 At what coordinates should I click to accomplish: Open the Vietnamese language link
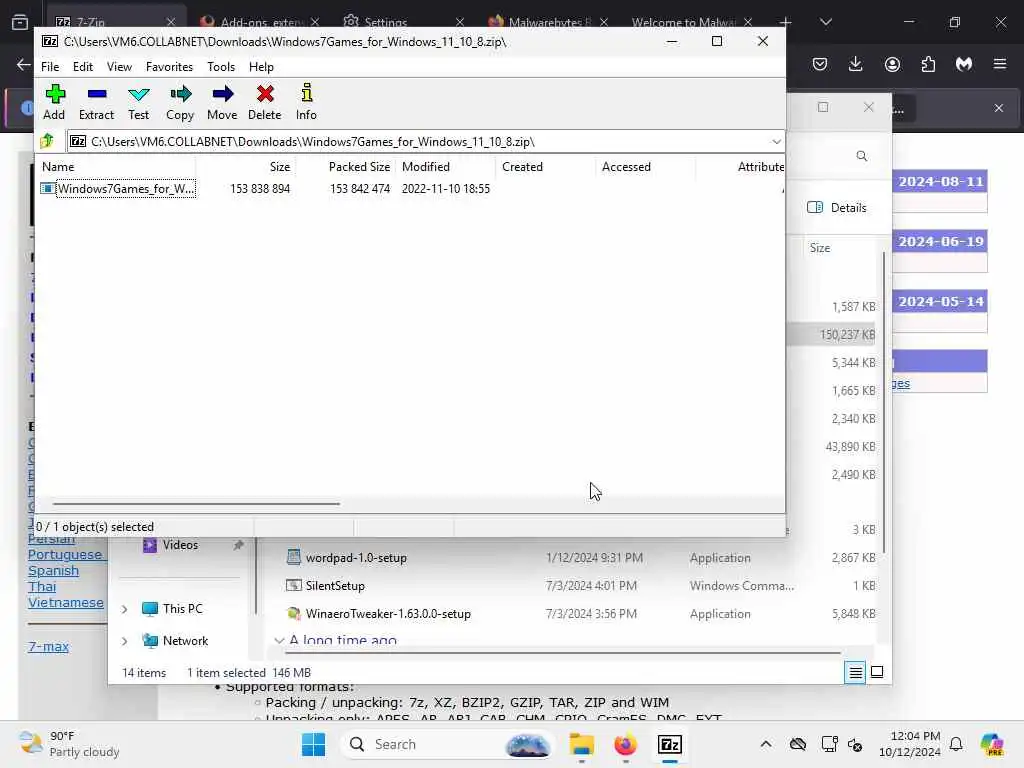(66, 602)
